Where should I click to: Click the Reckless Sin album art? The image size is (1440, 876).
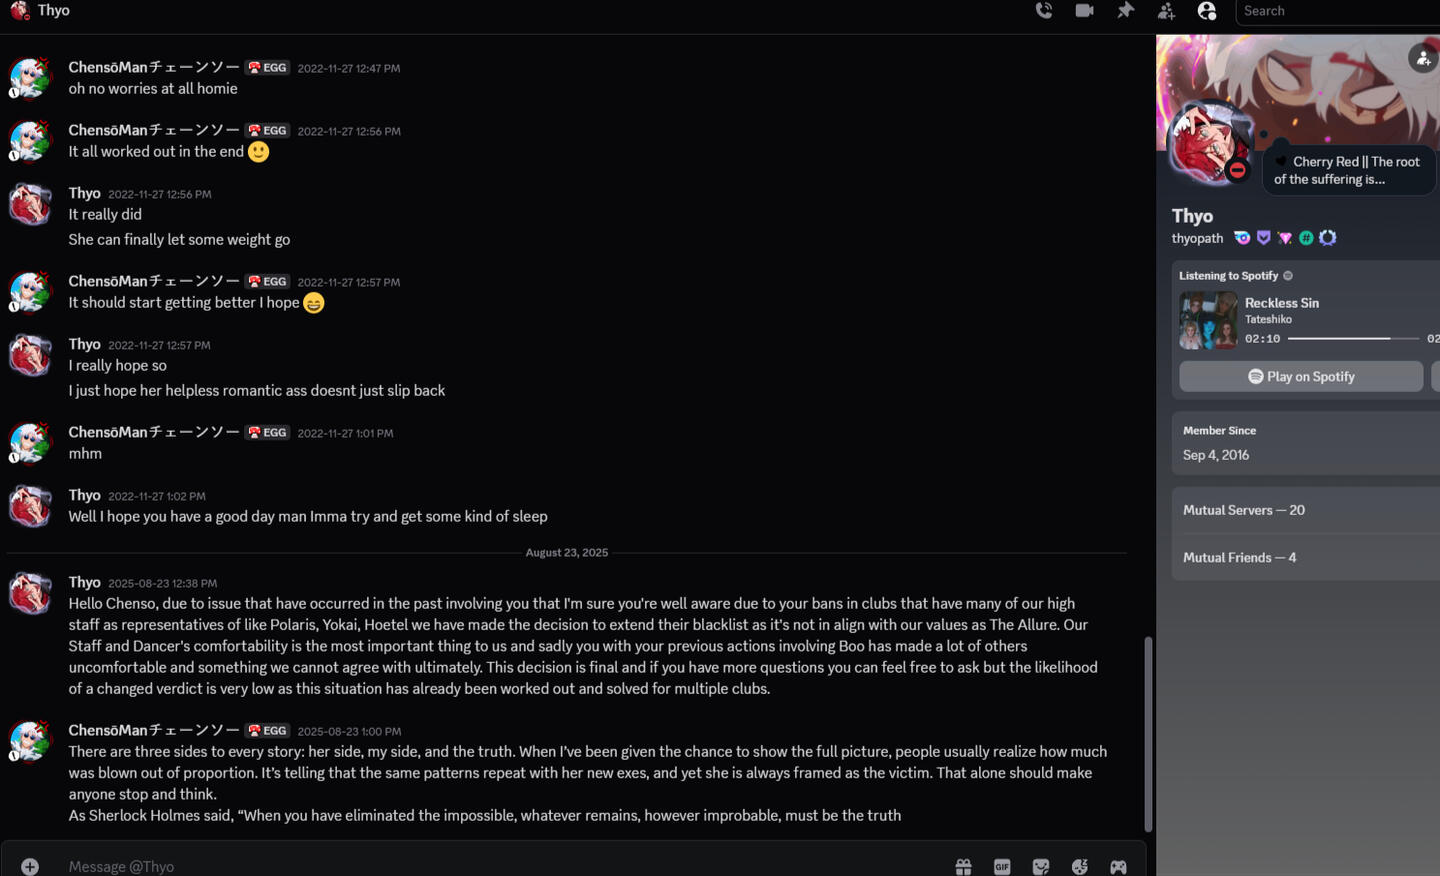[1208, 320]
